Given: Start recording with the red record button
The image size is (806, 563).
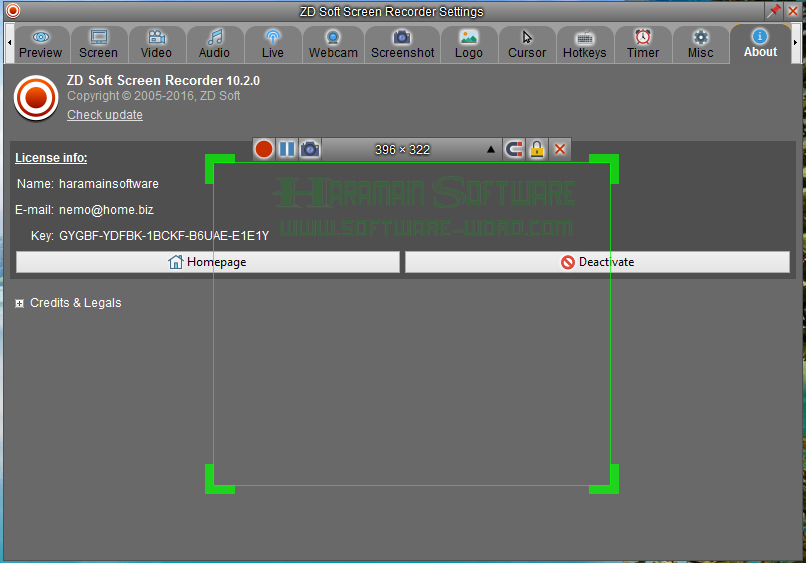Looking at the screenshot, I should coord(264,149).
